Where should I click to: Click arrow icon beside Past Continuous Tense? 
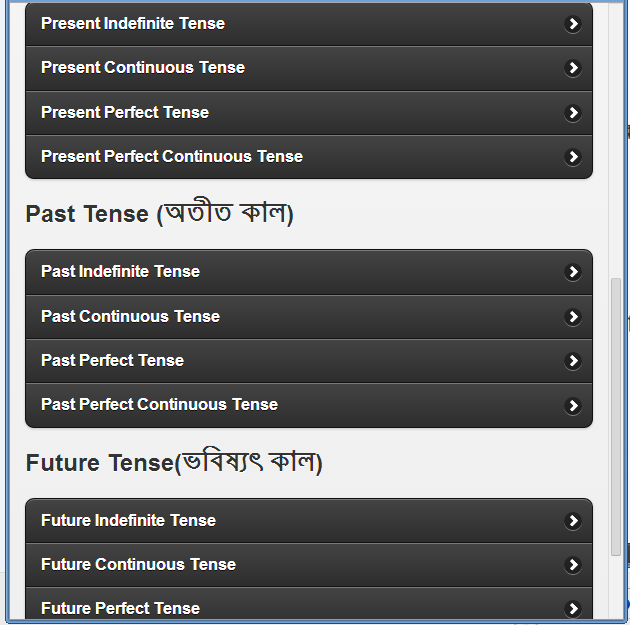[573, 317]
